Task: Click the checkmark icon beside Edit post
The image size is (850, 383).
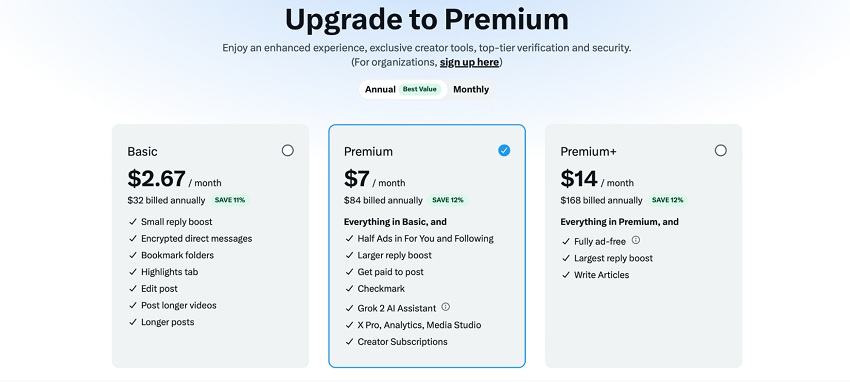Action: pos(133,289)
